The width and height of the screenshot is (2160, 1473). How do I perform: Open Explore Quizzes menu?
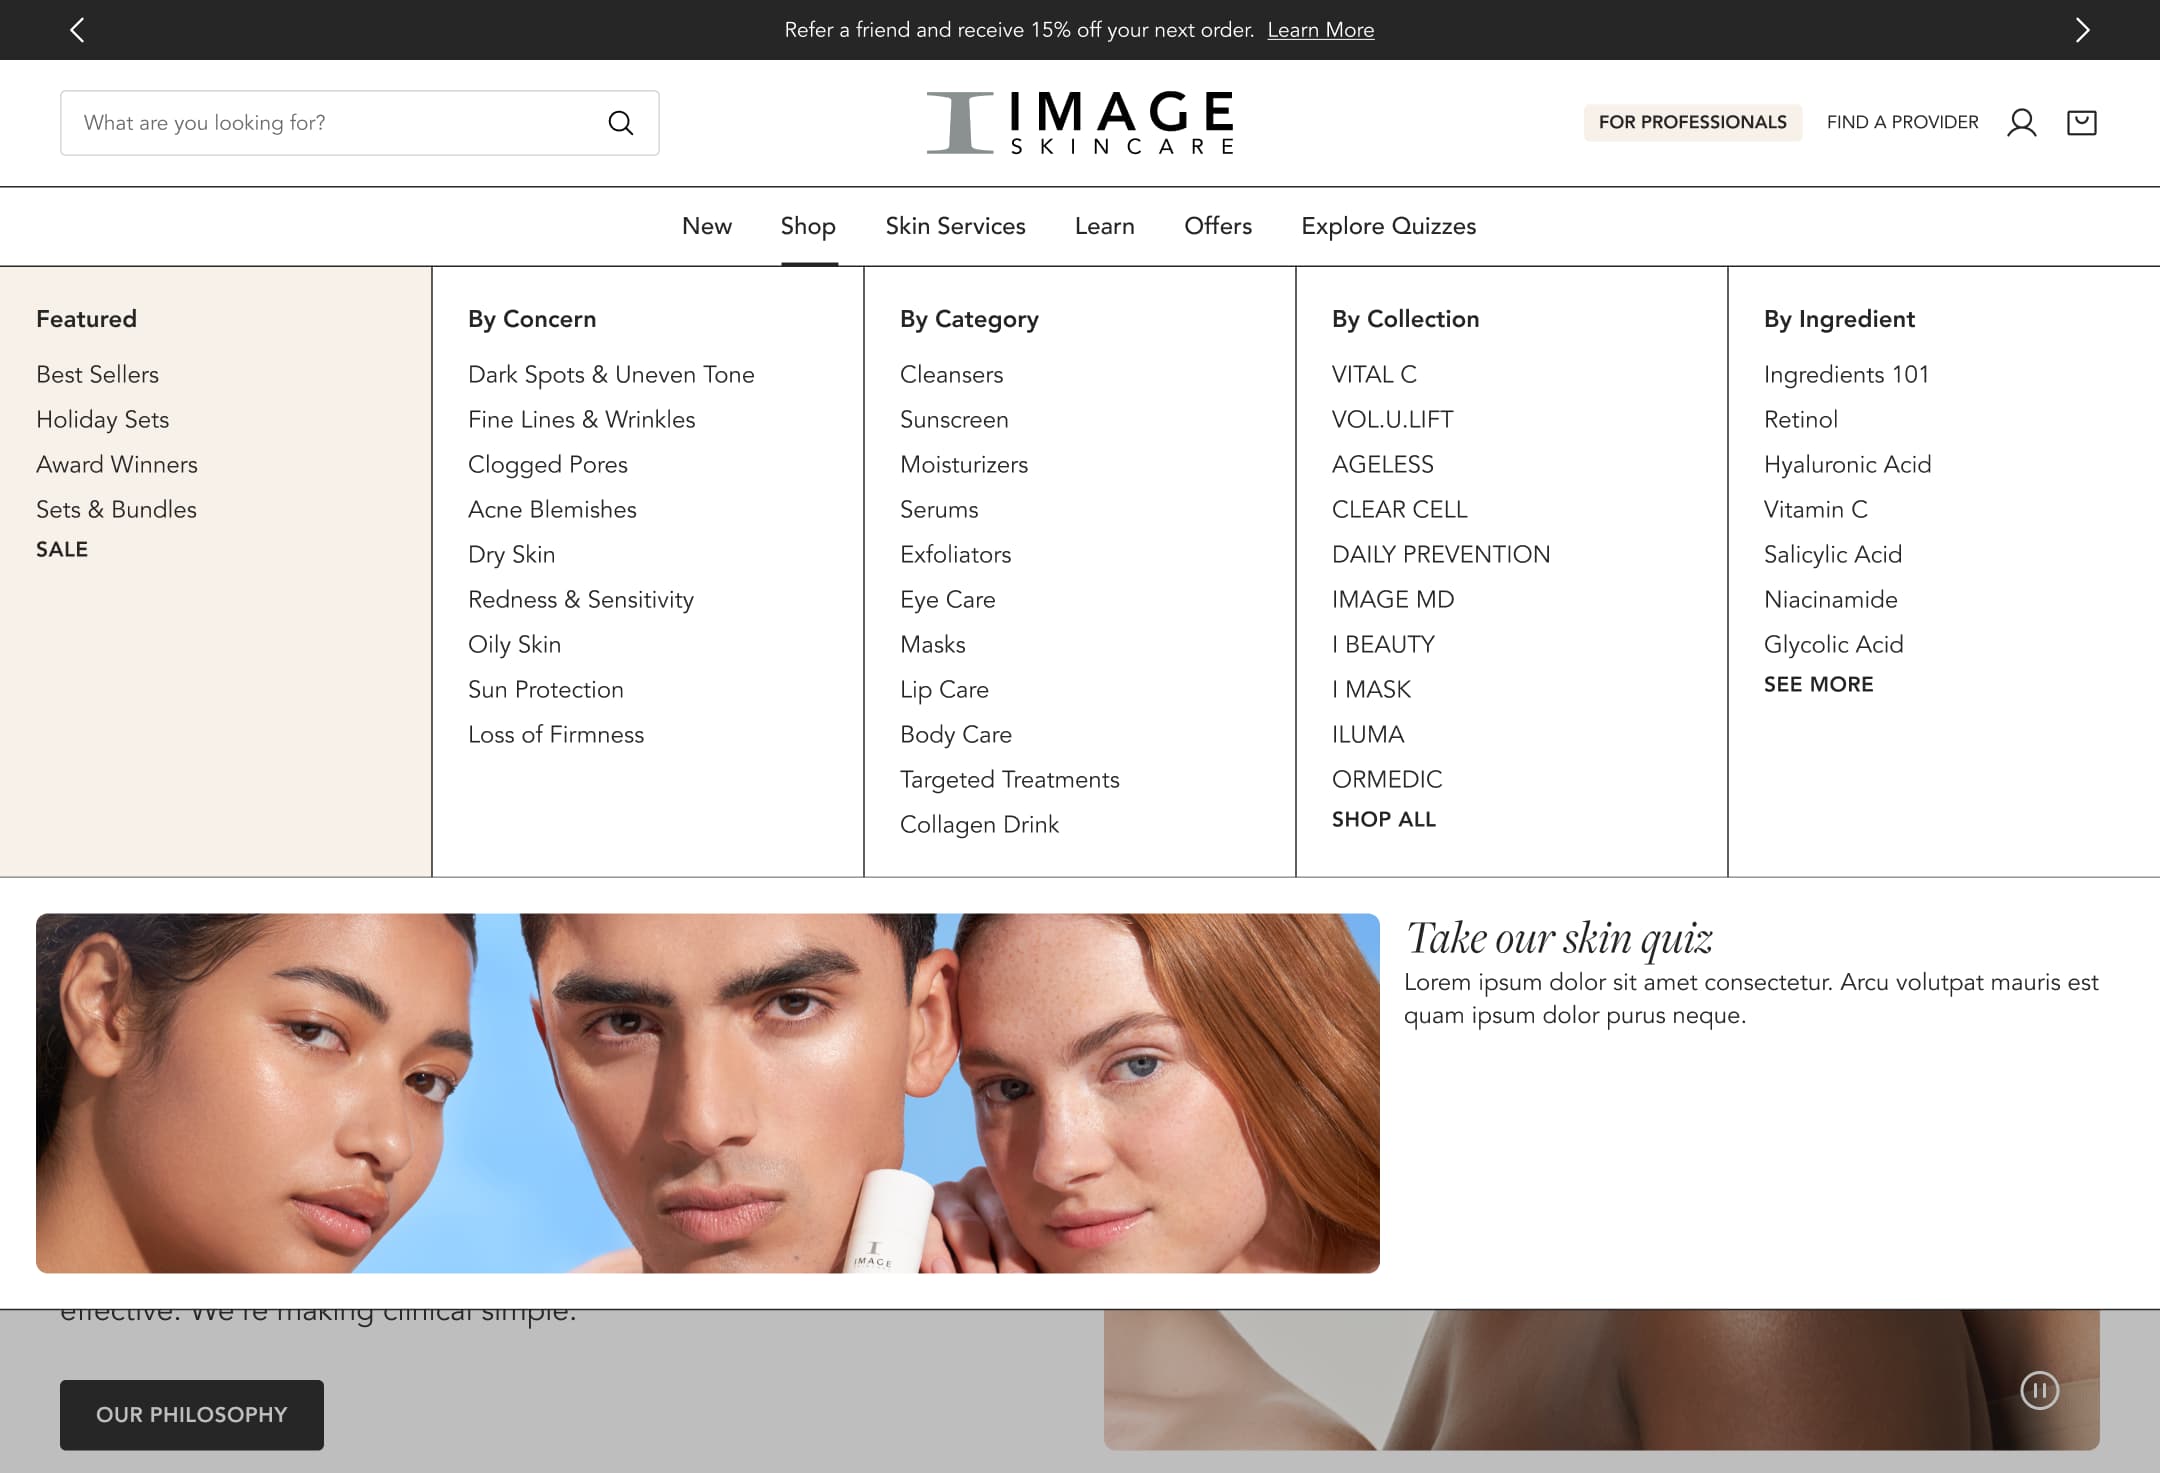tap(1388, 226)
